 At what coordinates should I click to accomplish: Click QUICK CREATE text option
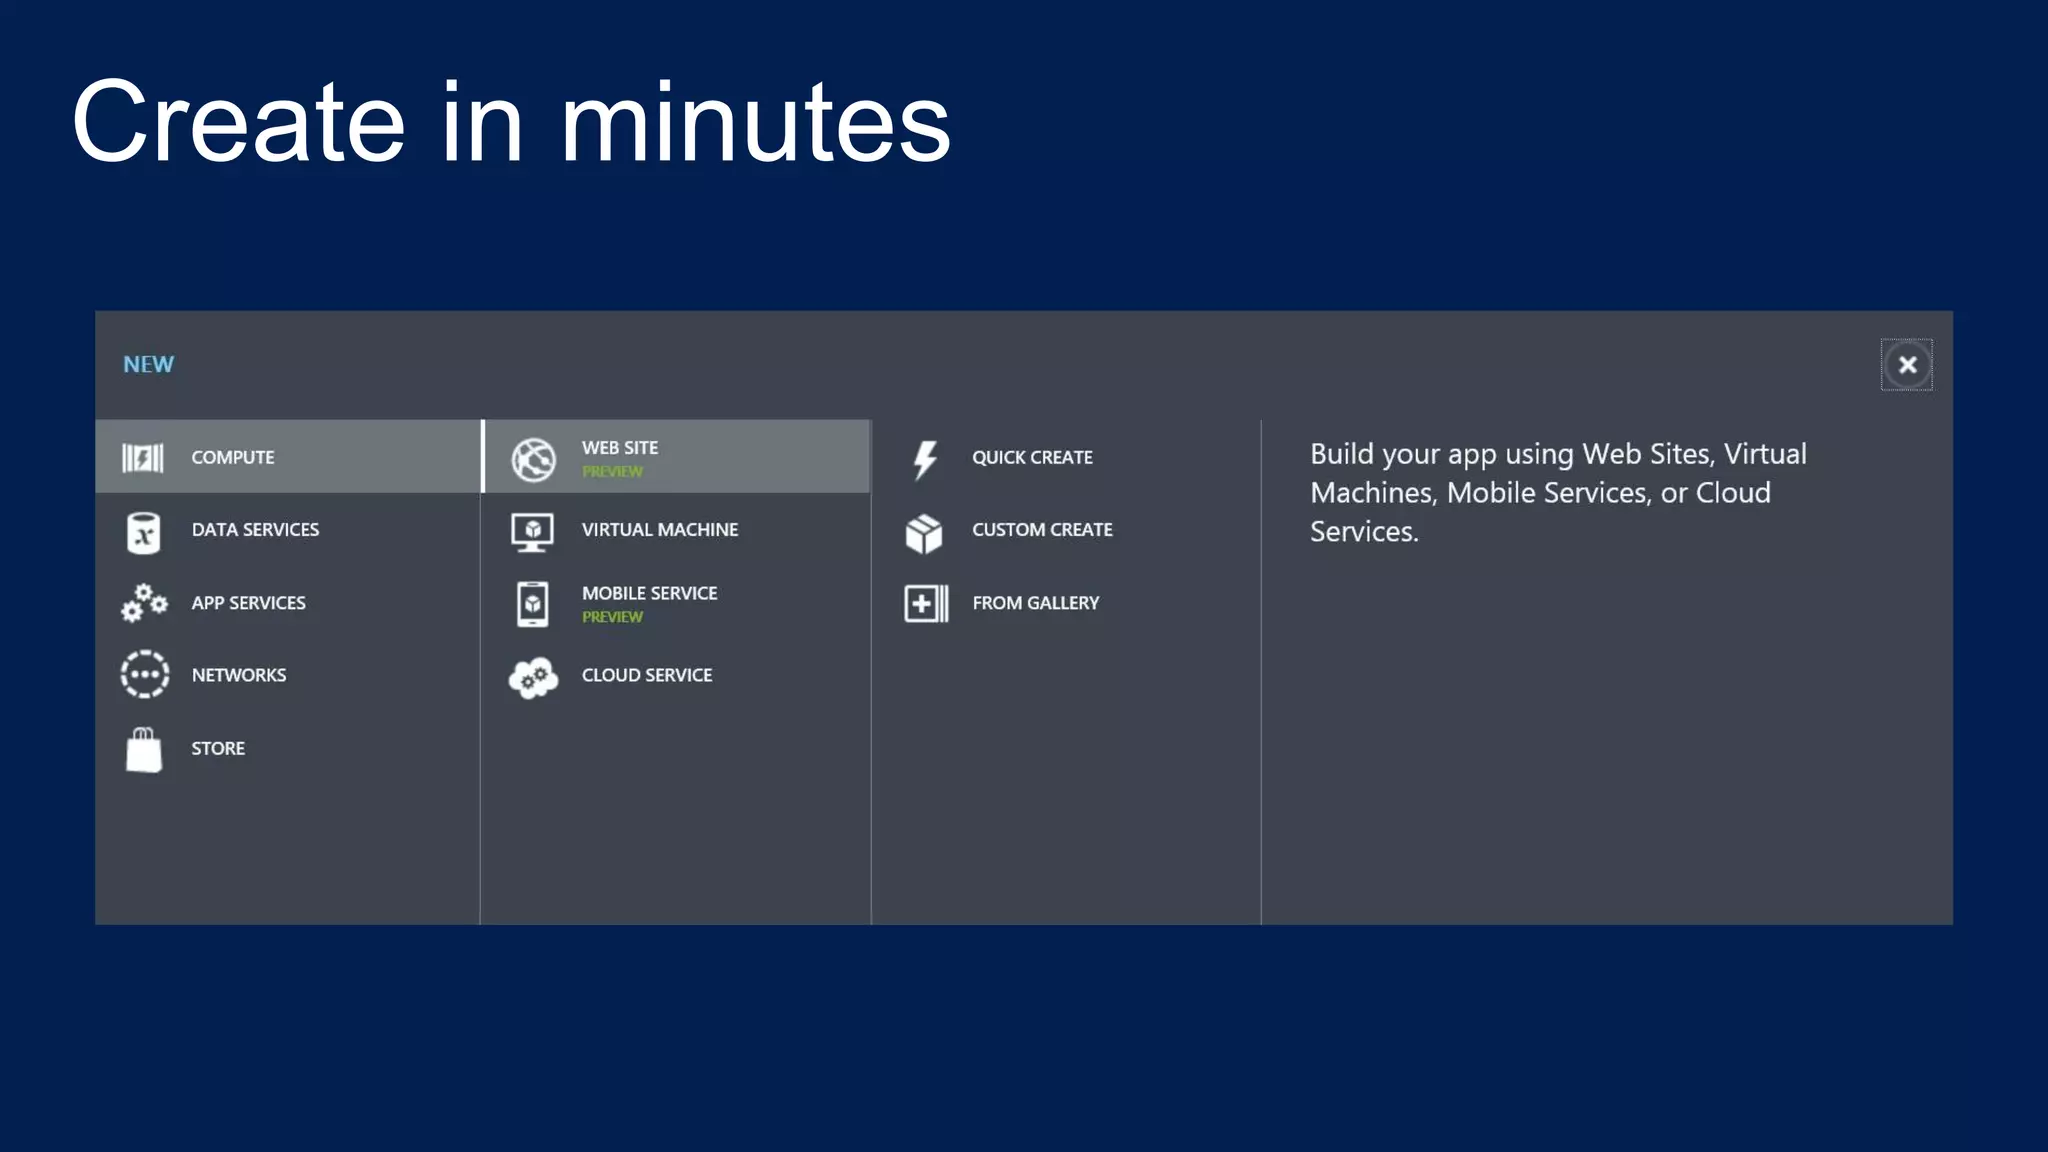point(1031,457)
